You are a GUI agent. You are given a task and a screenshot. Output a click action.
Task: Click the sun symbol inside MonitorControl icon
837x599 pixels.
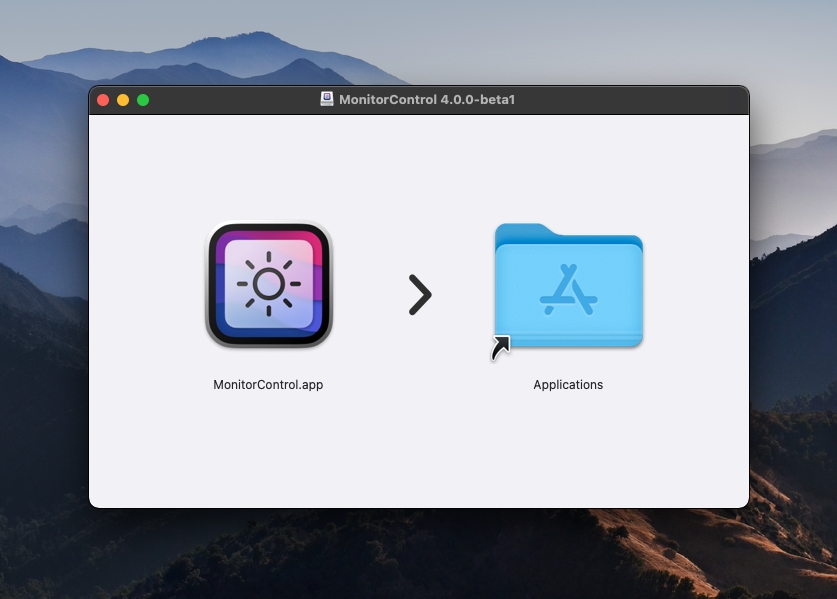pos(268,284)
